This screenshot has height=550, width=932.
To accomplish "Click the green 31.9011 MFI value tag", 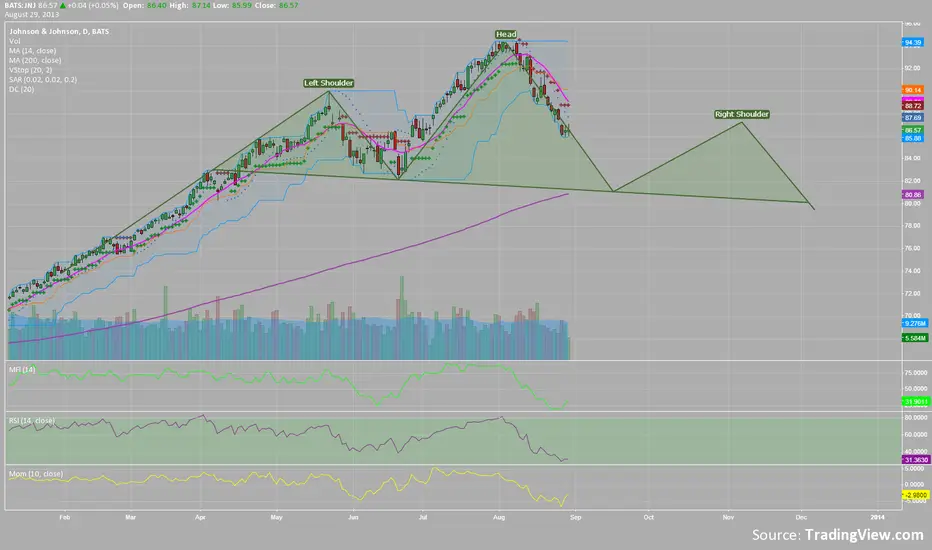I will [915, 402].
